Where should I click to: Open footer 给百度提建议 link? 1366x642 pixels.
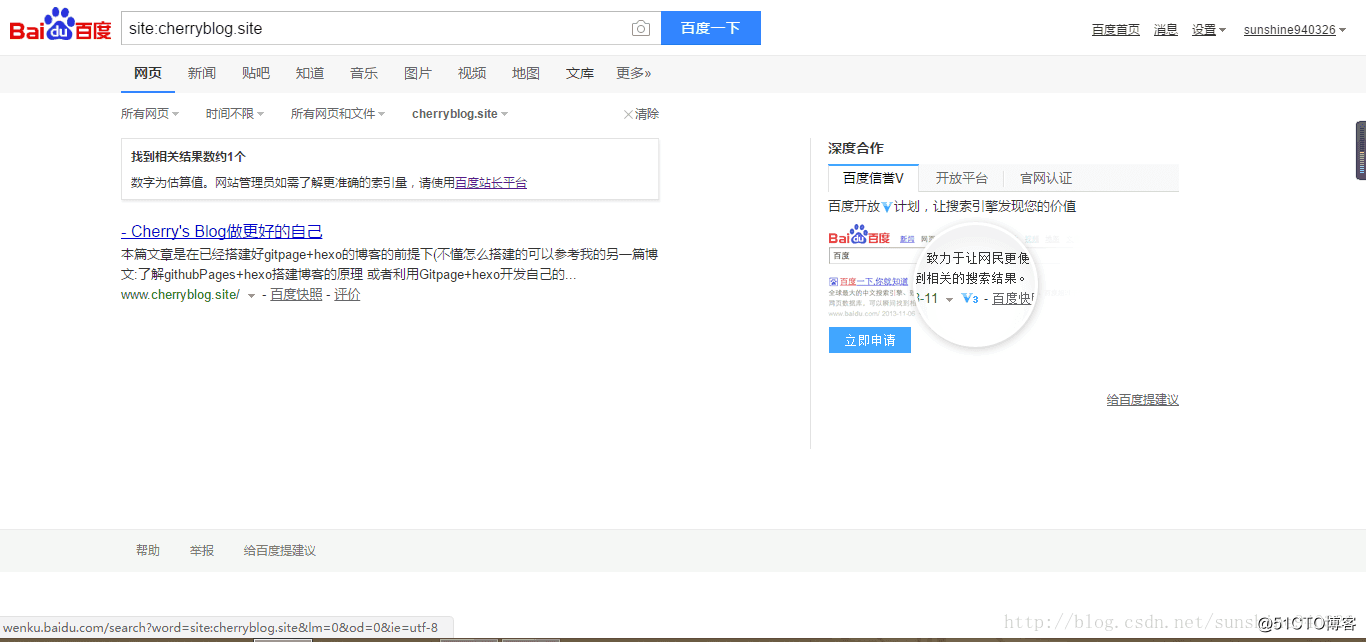(x=280, y=551)
